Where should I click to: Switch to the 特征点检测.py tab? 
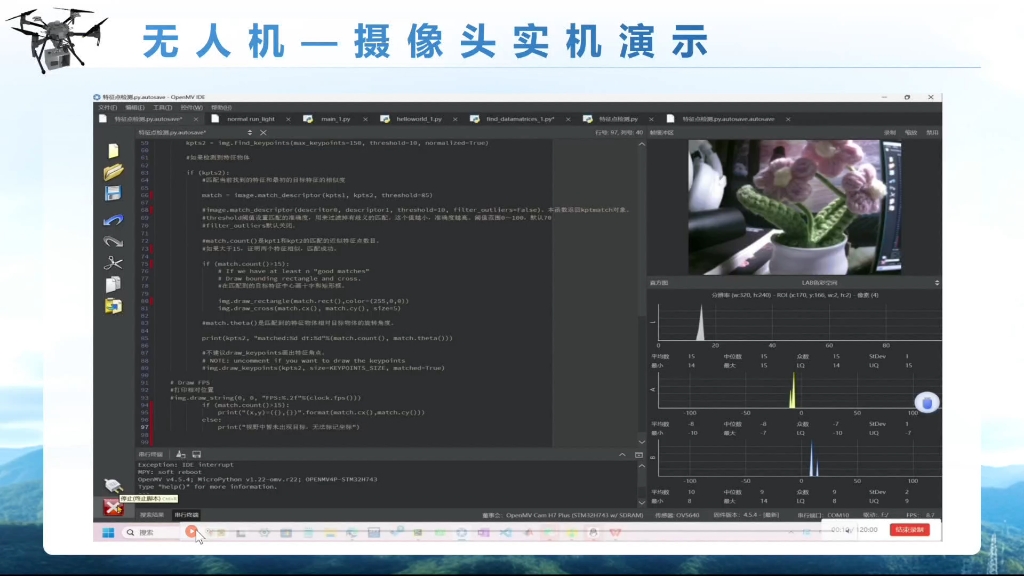617,119
